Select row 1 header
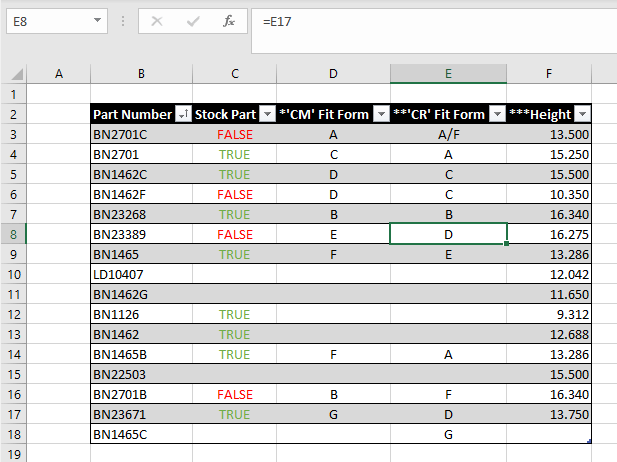 tap(13, 94)
